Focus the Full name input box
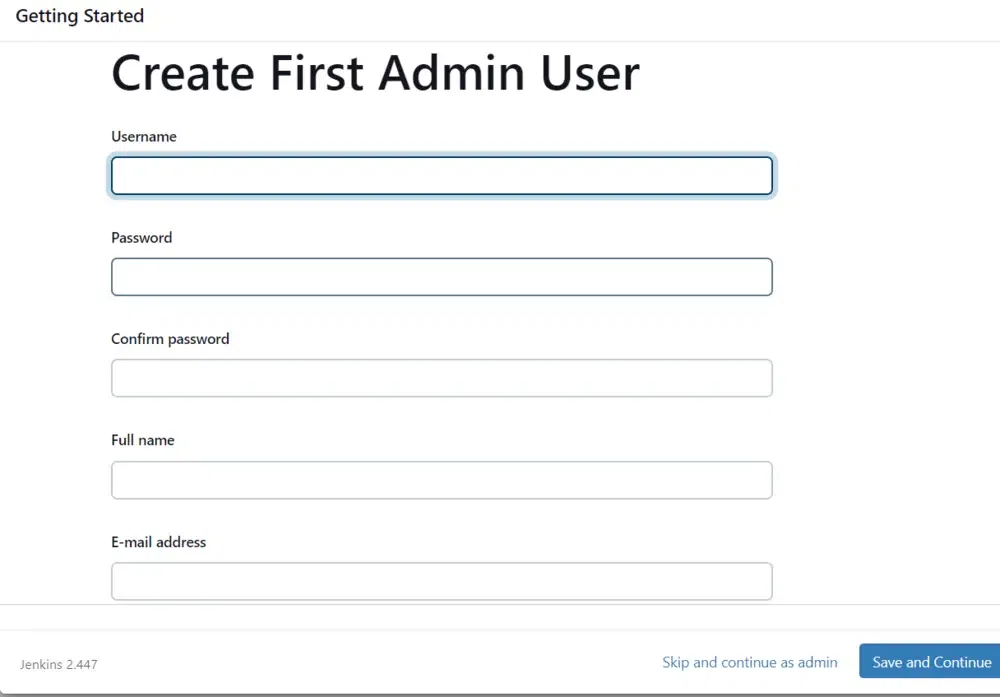The height and width of the screenshot is (697, 1000). tap(441, 480)
